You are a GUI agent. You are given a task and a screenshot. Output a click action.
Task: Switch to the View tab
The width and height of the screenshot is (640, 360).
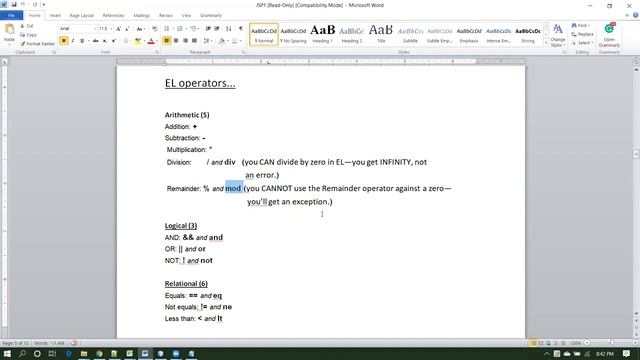pos(187,16)
